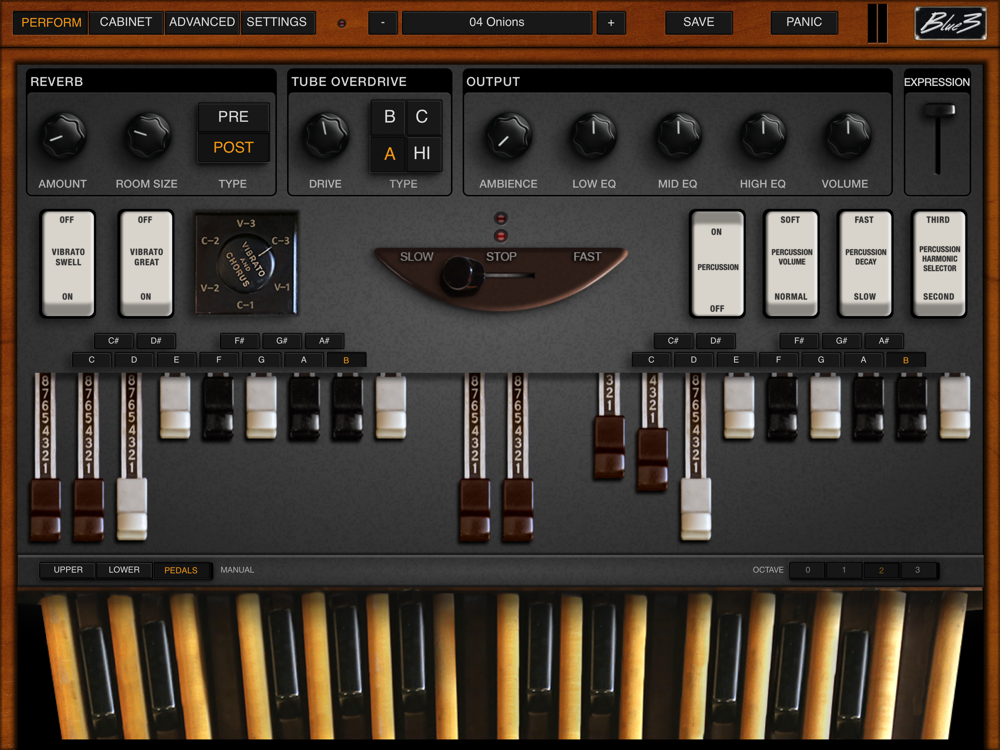
Task: Toggle the VIBRATO GREAT rocker switch
Action: [146, 263]
